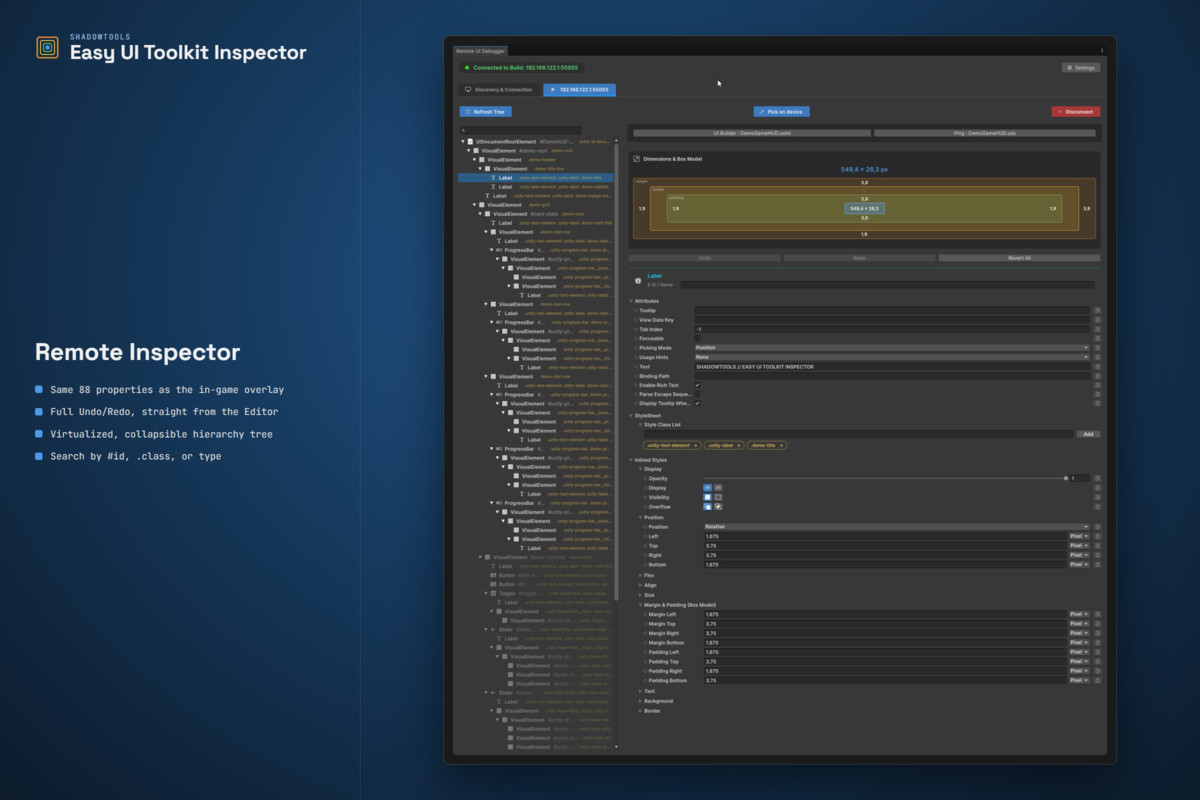Click the window kebab menu icon
This screenshot has height=800, width=1200.
pos(1102,50)
